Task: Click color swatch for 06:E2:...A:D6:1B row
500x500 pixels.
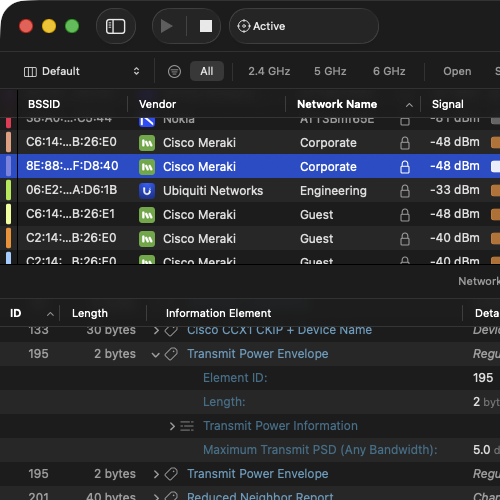Action: tap(9, 190)
